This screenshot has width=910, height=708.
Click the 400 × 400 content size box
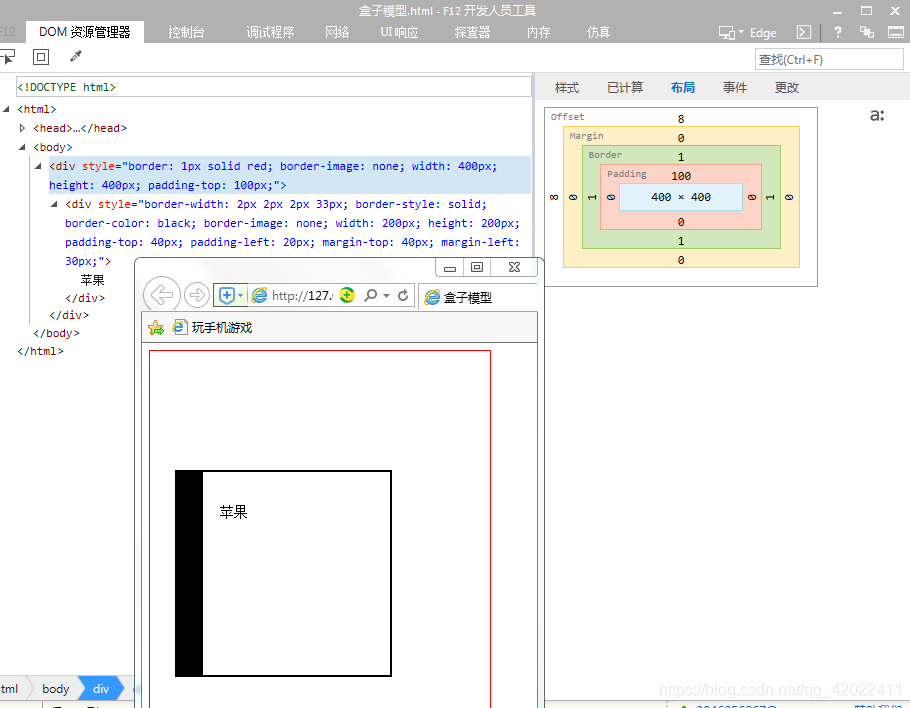coord(681,197)
